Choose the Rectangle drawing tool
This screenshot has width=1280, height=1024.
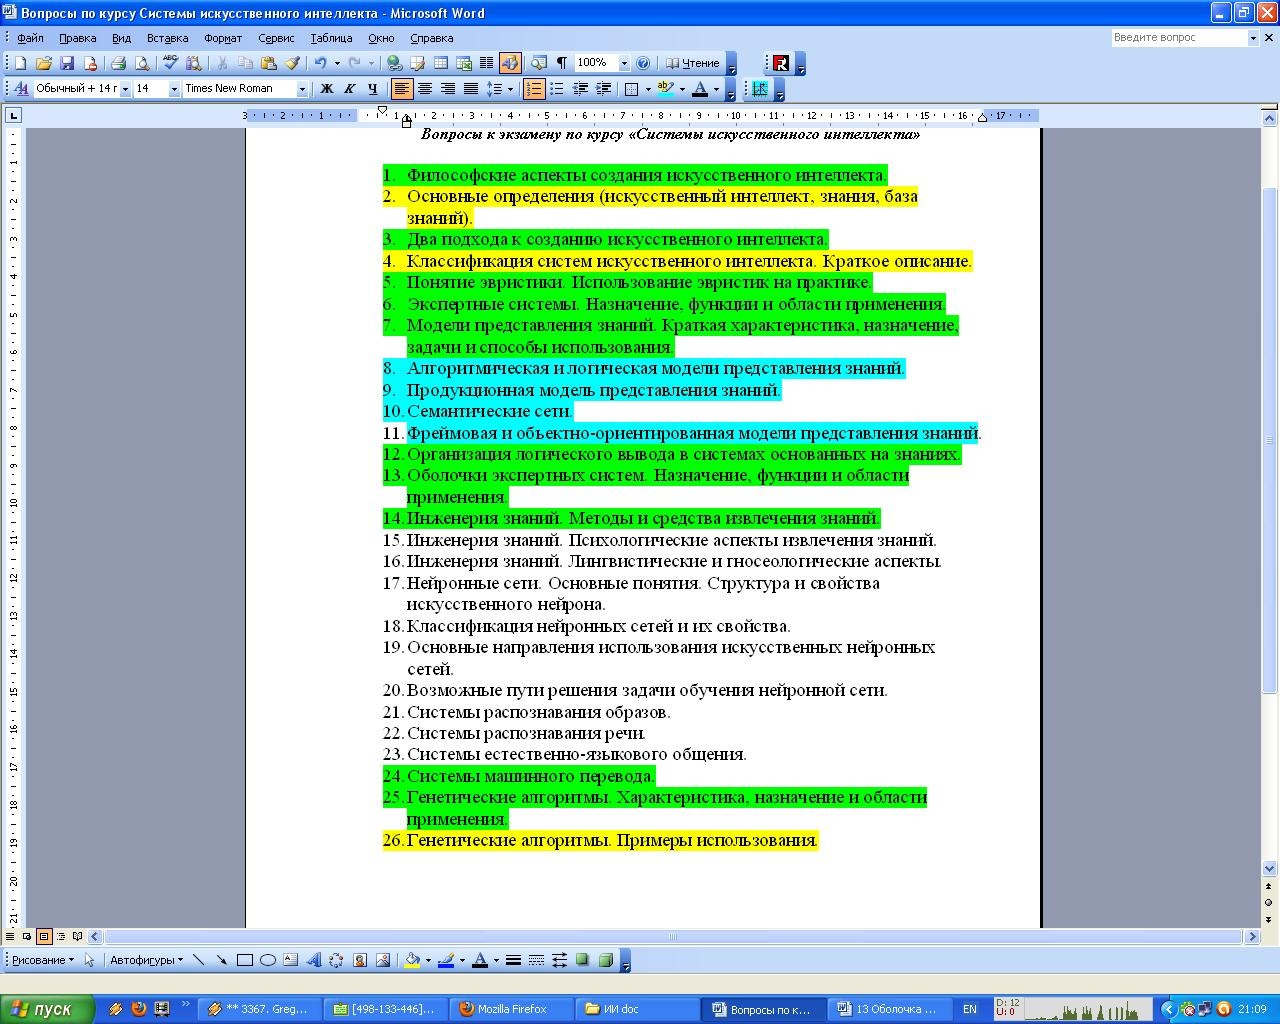point(244,960)
